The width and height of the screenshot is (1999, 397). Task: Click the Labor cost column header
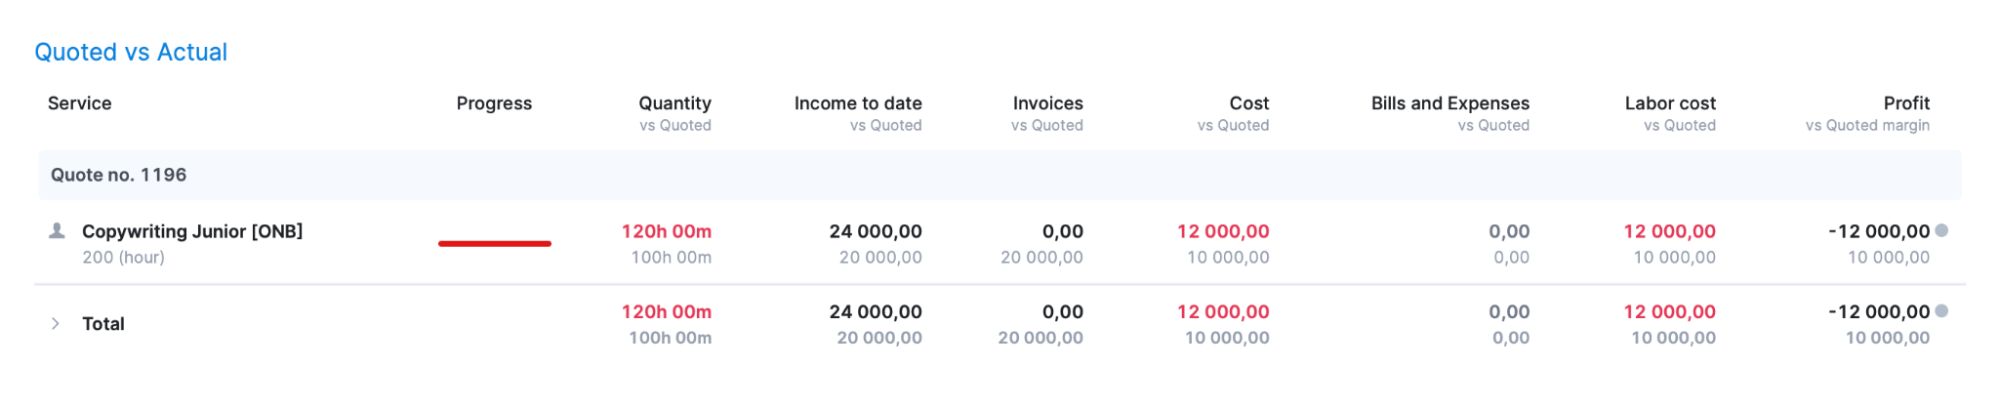(1670, 103)
